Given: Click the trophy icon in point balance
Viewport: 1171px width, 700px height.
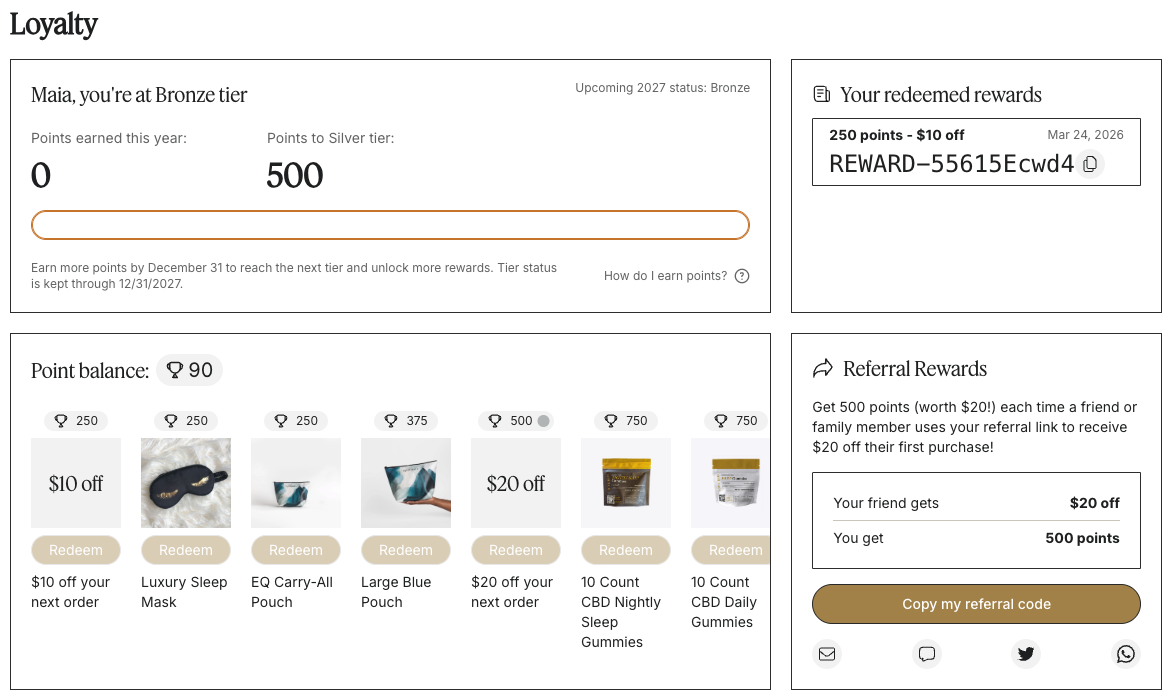Looking at the screenshot, I should tap(175, 370).
